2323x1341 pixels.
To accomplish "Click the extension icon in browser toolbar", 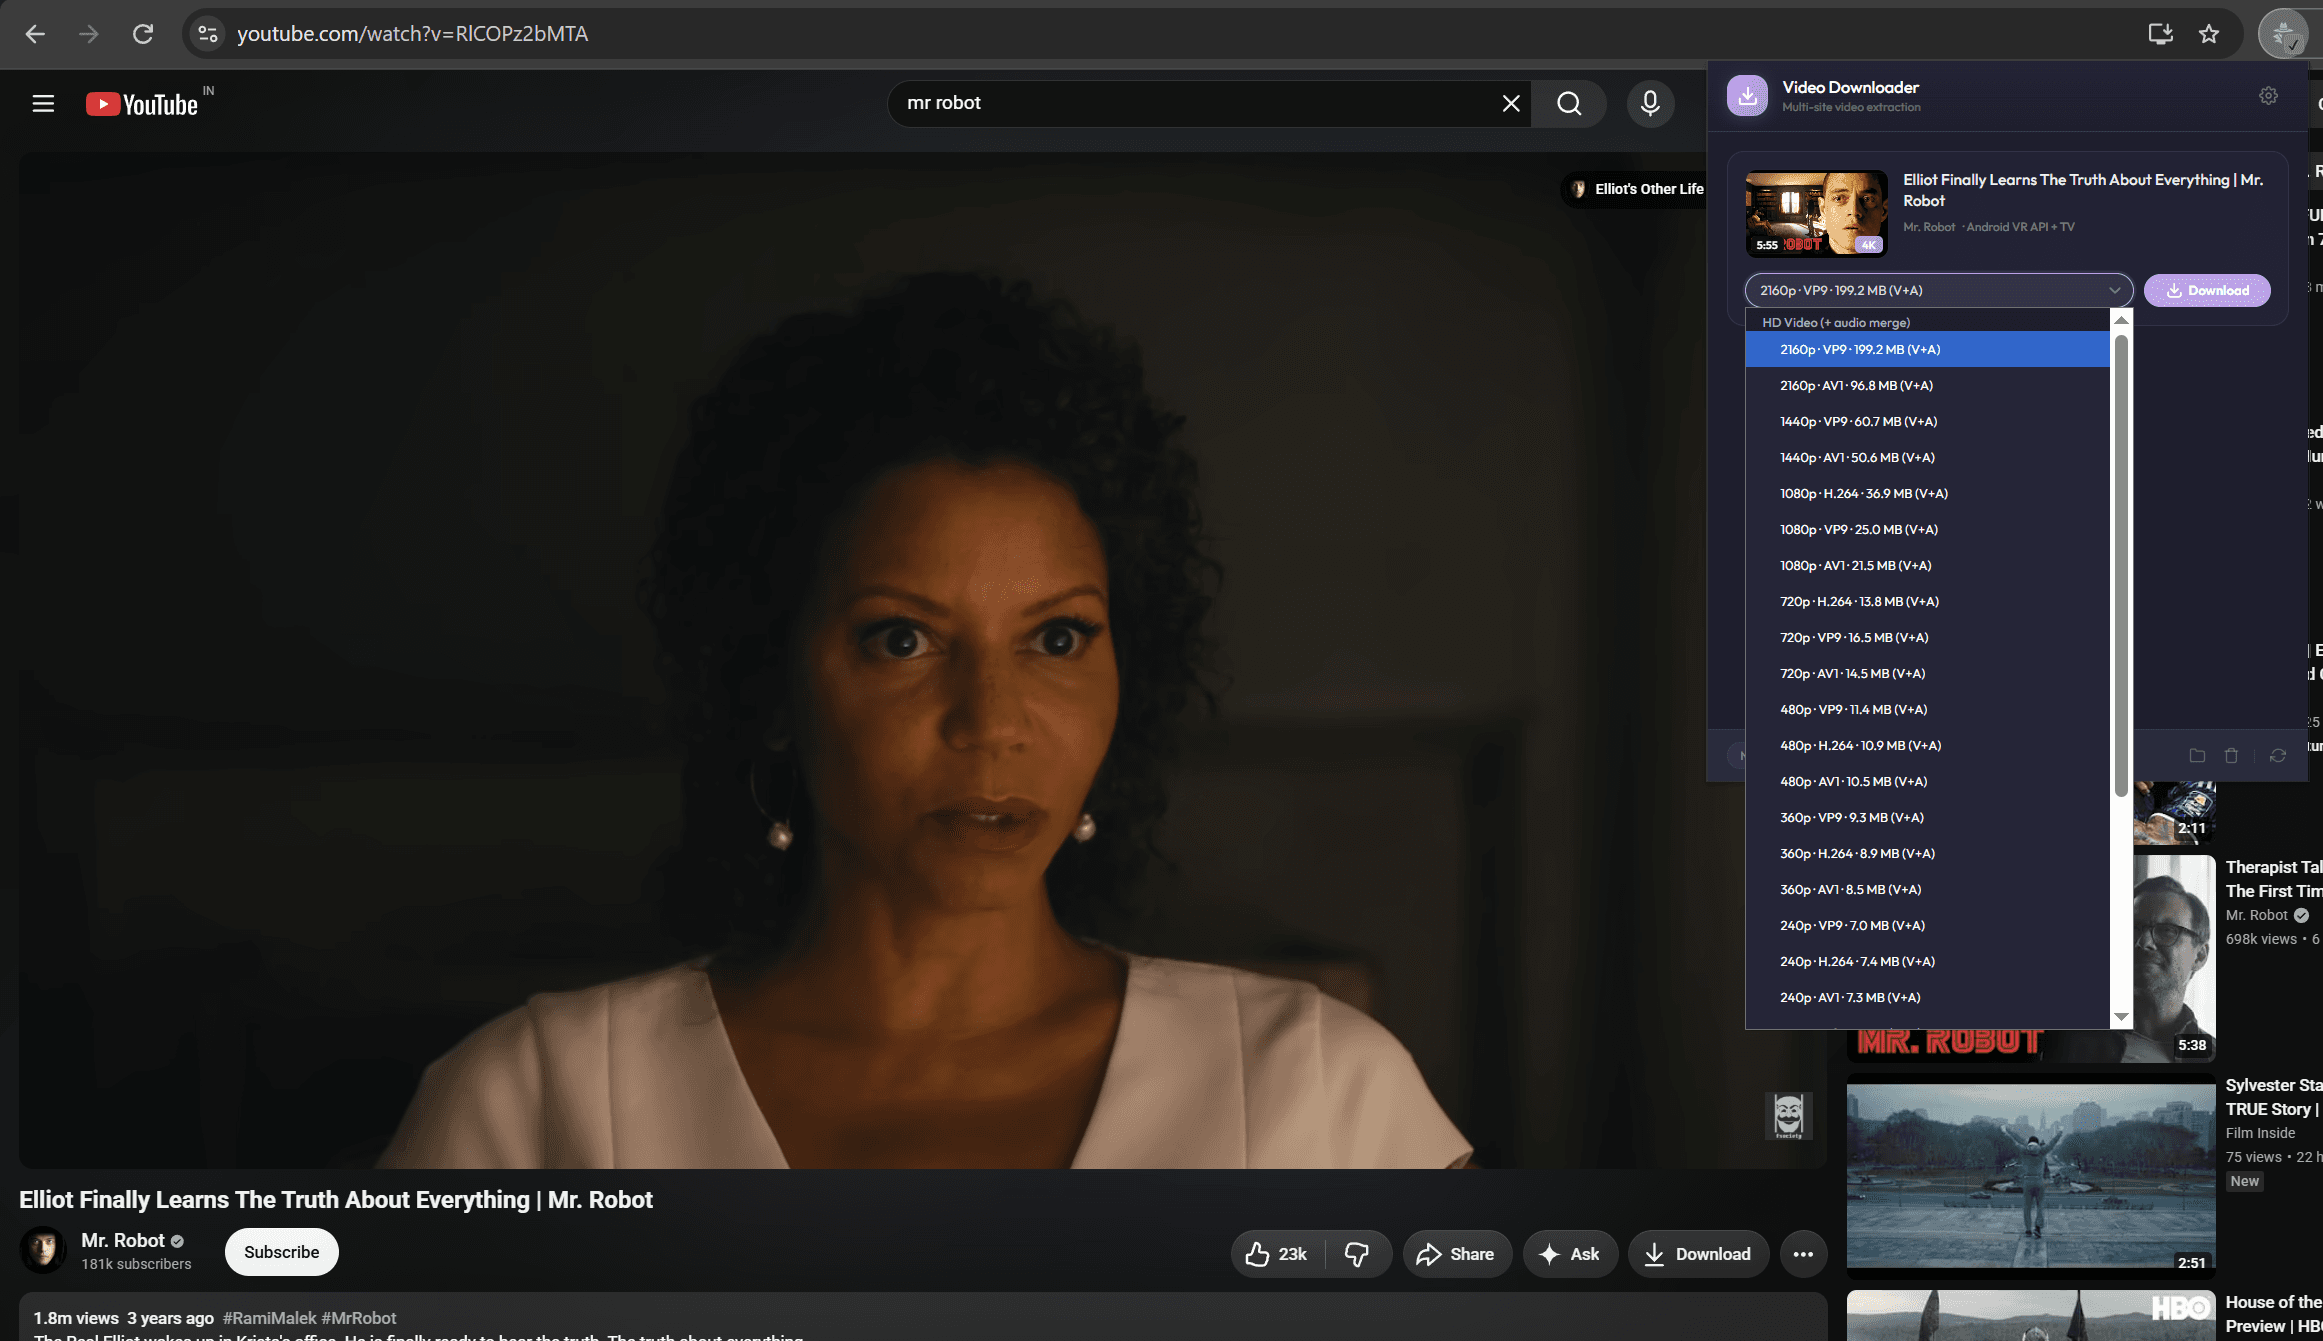I will 2284,34.
